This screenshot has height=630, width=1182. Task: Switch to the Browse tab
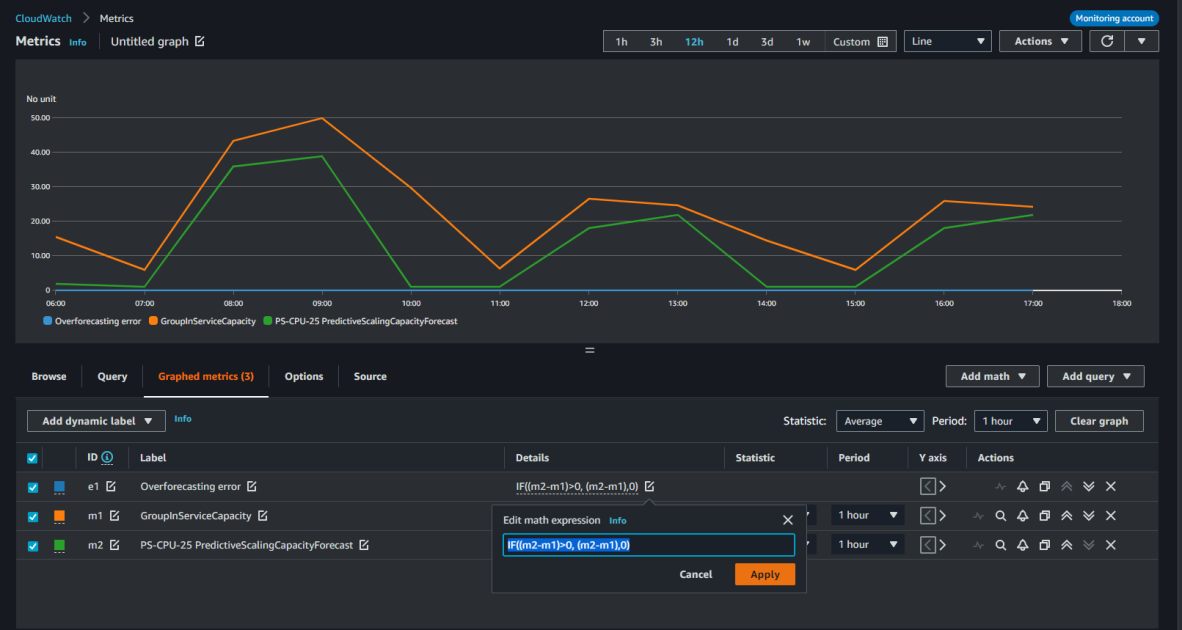coord(48,376)
